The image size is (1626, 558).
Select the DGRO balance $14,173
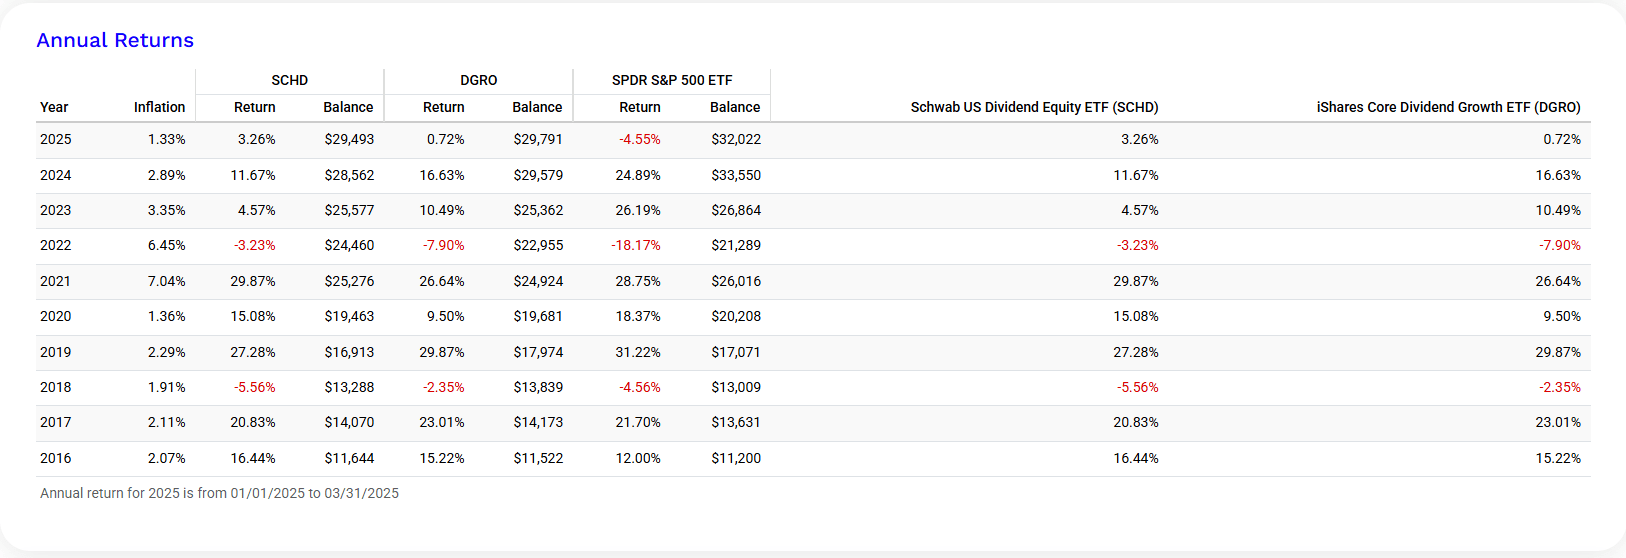click(x=538, y=422)
